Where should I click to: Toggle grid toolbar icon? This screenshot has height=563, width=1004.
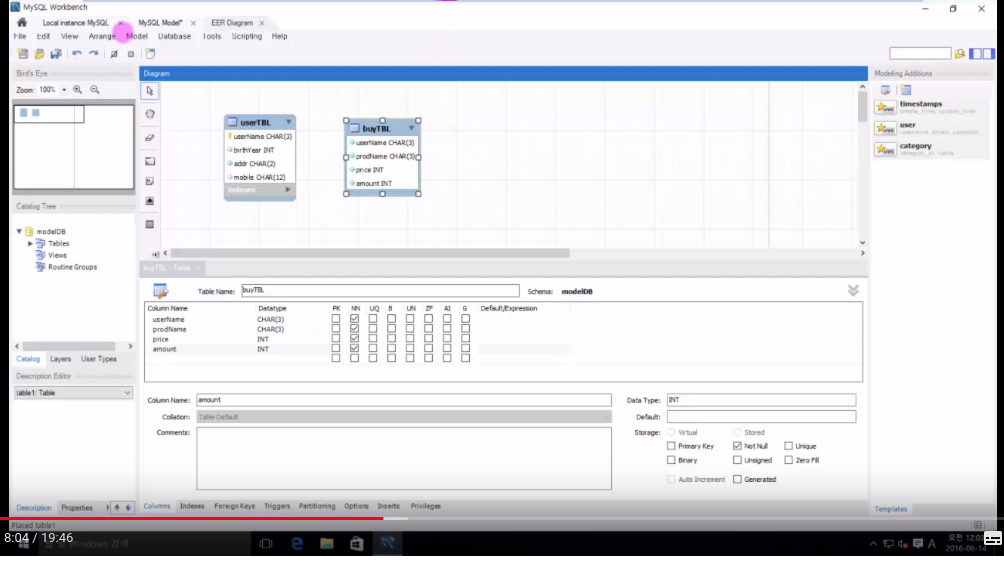click(x=114, y=54)
